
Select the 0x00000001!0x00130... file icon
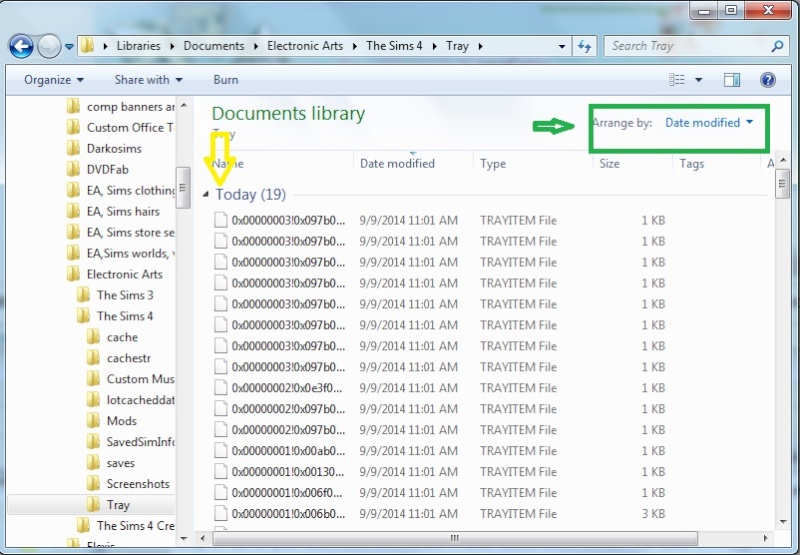[220, 471]
